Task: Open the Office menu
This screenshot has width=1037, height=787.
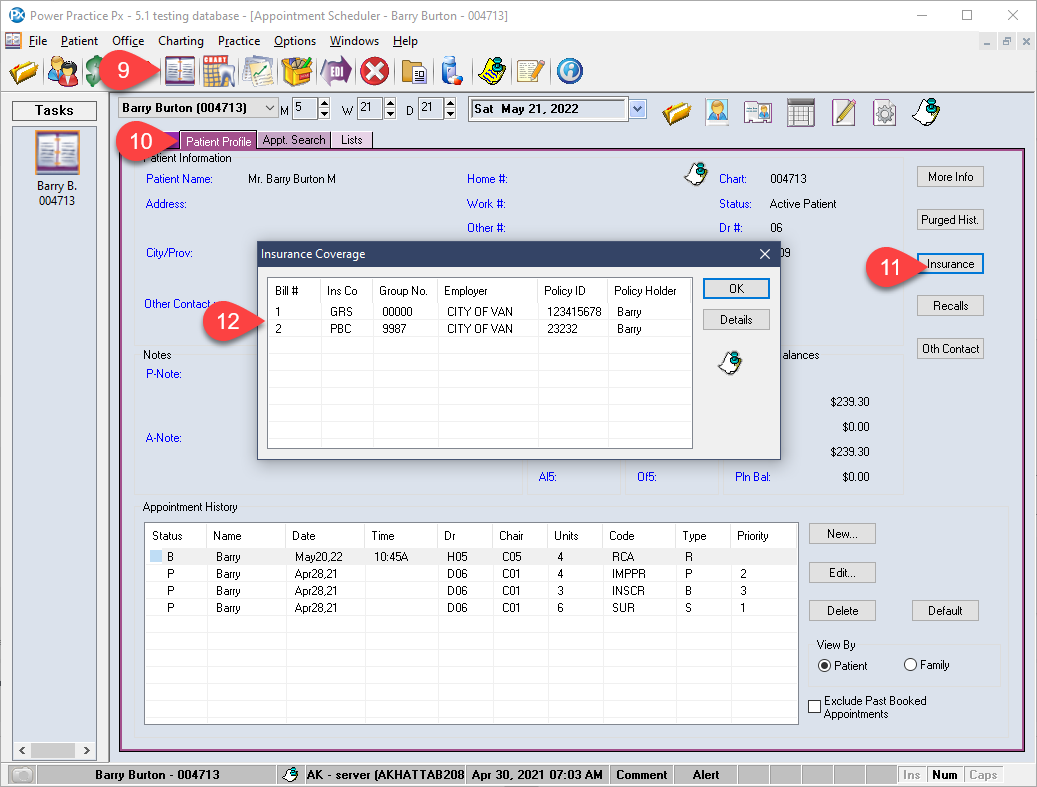Action: (128, 41)
